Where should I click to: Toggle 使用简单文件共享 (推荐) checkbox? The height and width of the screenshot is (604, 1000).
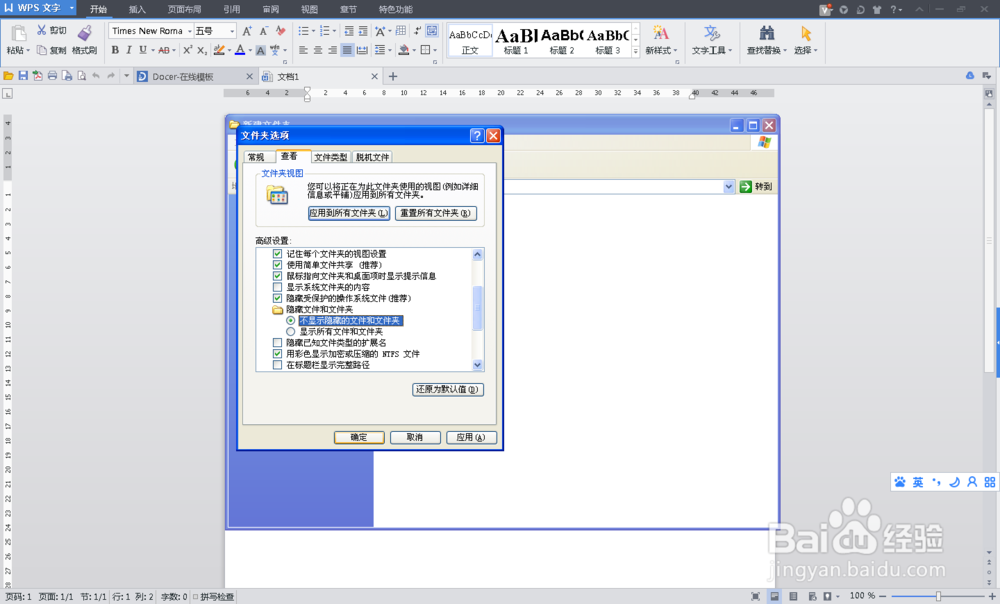click(x=277, y=265)
